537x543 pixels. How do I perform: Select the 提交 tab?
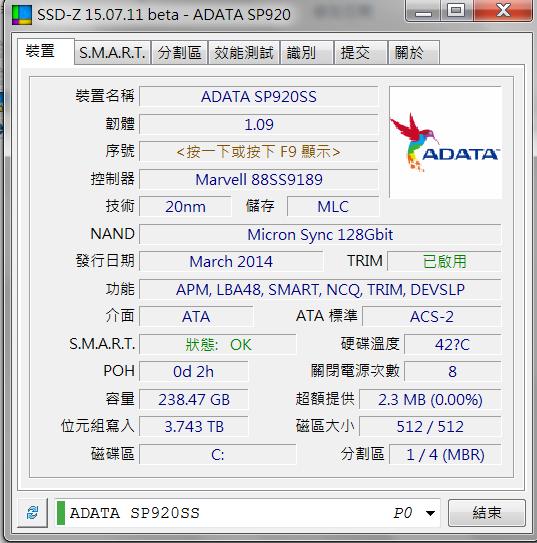click(x=360, y=53)
